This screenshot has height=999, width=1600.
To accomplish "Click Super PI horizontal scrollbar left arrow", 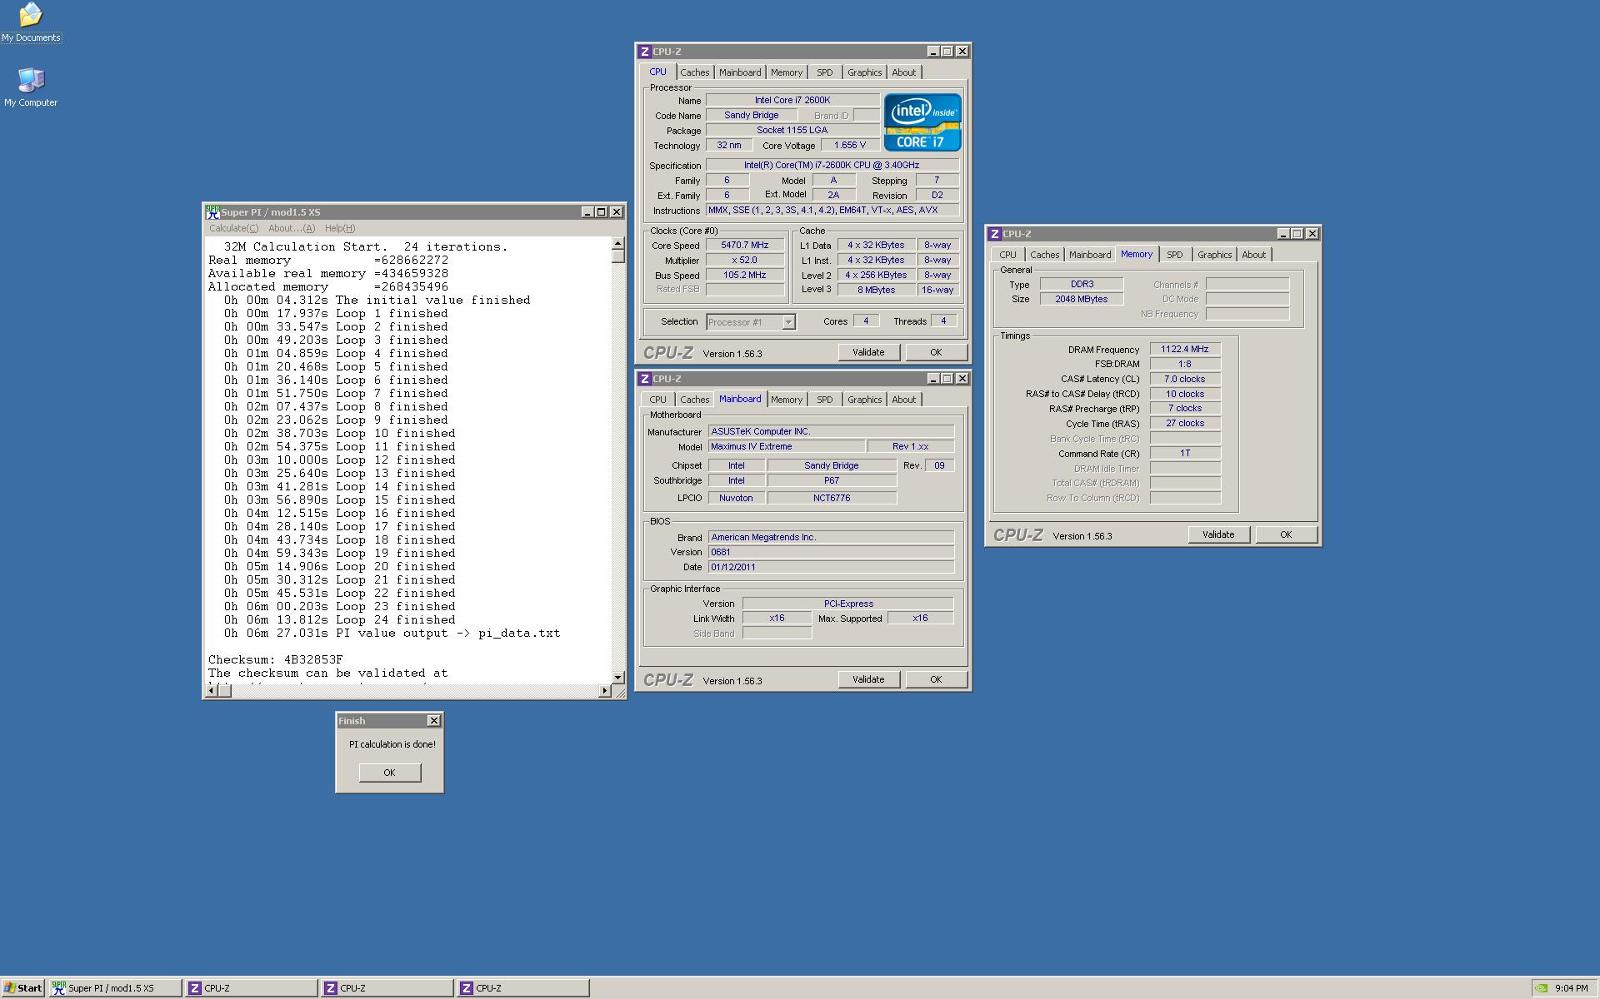I will [x=212, y=690].
